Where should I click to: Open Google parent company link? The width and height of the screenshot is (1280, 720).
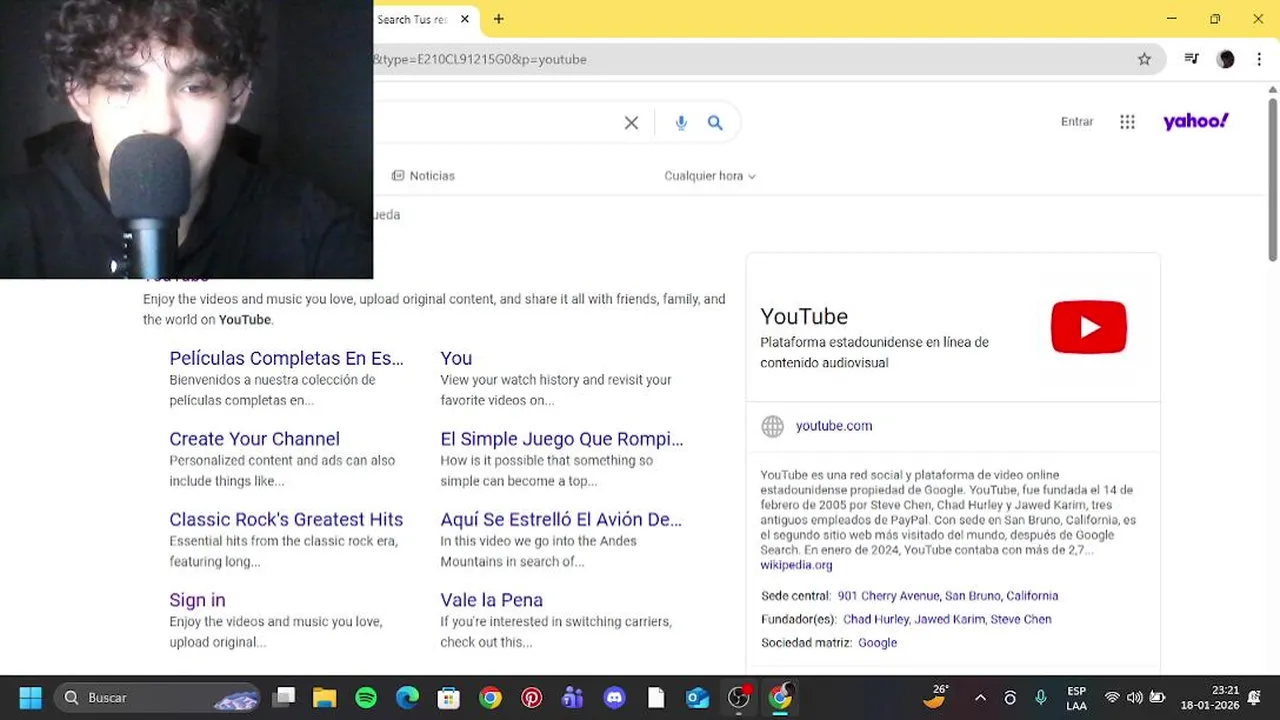pyautogui.click(x=877, y=643)
